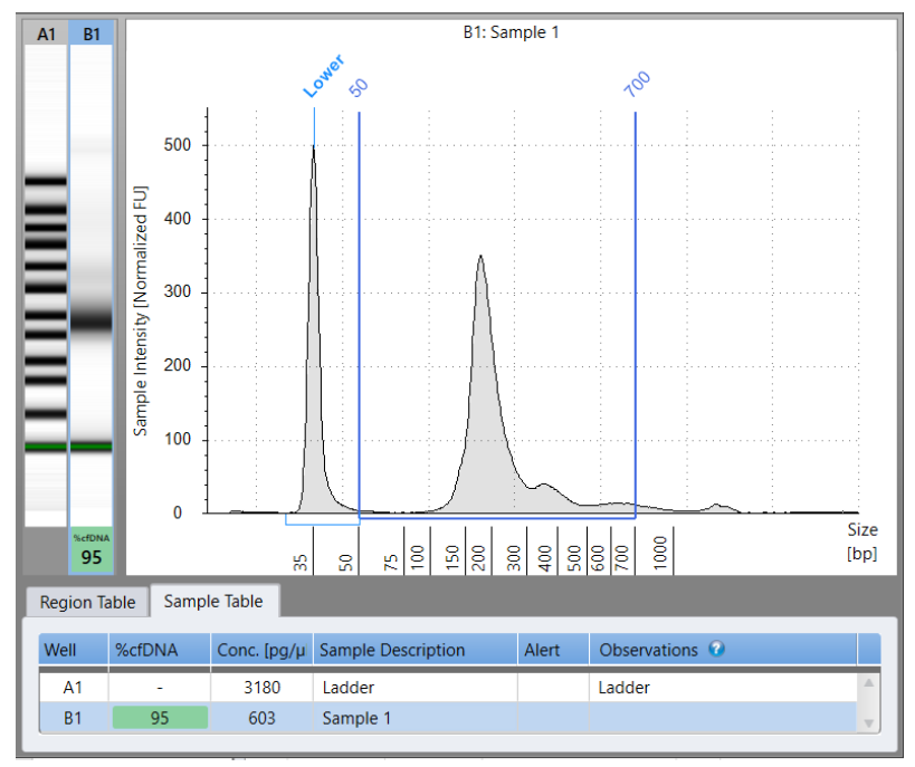The width and height of the screenshot is (915, 767).
Task: Select the Lower marker label
Action: coord(323,76)
